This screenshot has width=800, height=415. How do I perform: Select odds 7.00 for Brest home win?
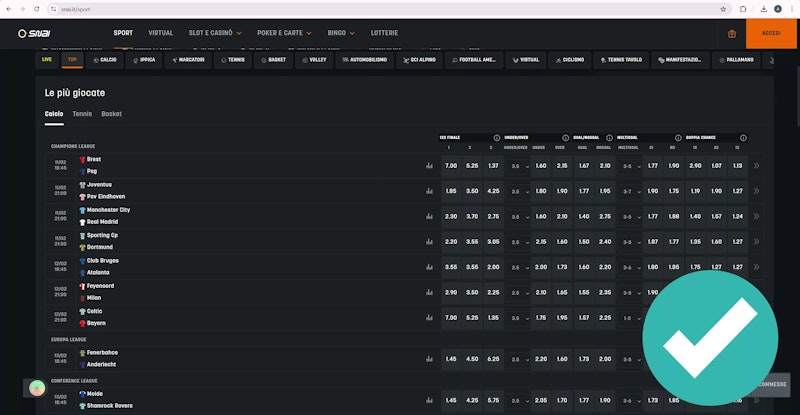pos(450,166)
